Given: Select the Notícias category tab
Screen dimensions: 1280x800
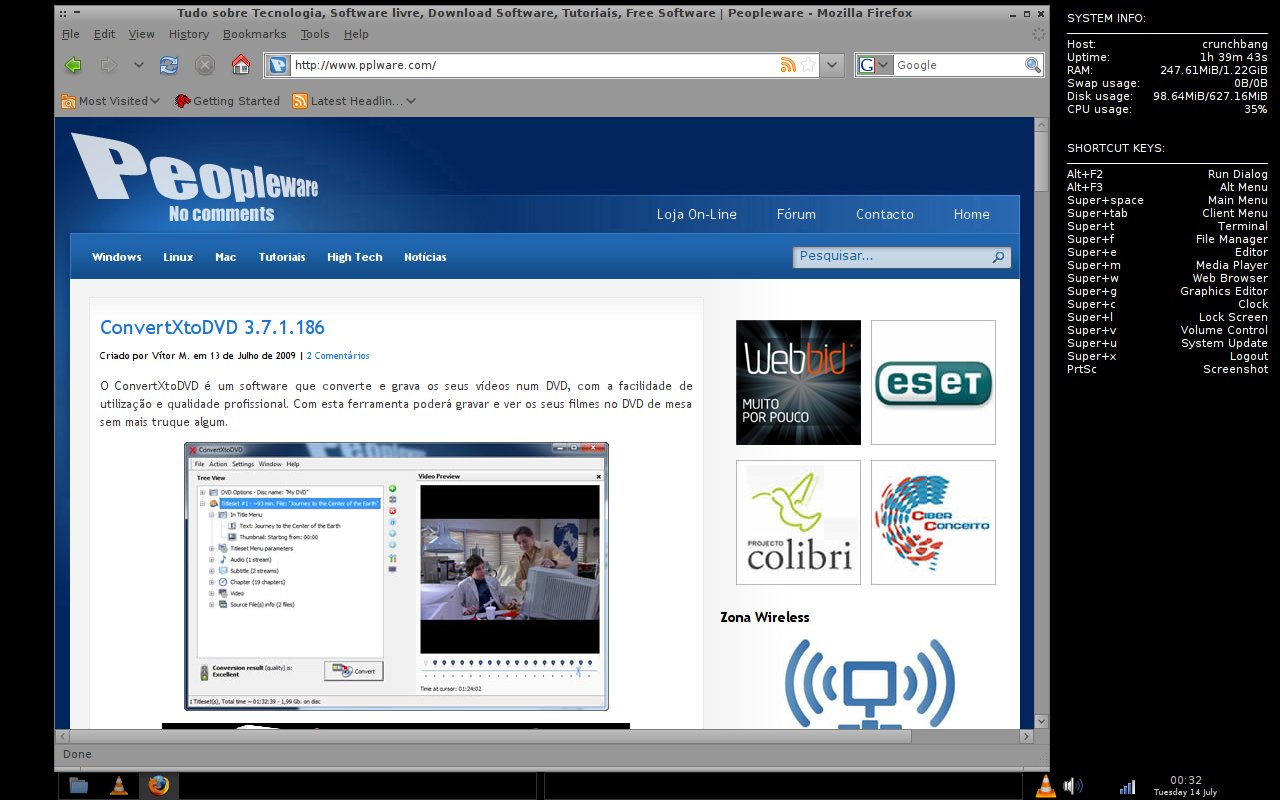Looking at the screenshot, I should click(425, 257).
